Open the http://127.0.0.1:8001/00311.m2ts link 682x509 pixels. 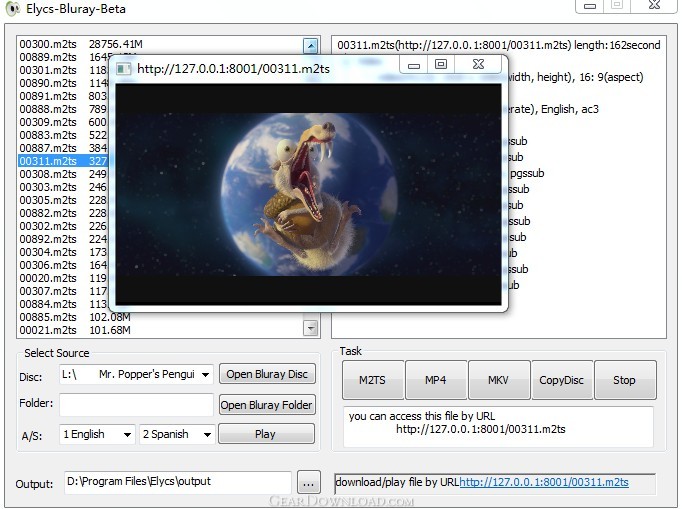pyautogui.click(x=544, y=482)
